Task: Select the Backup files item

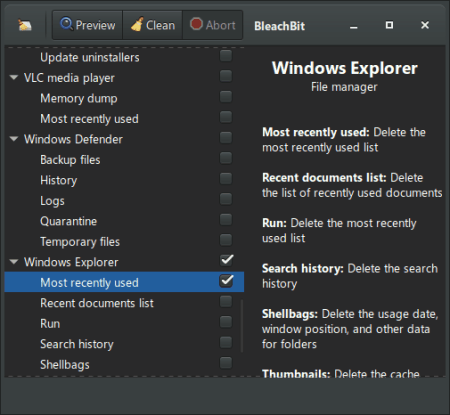Action: (x=124, y=160)
